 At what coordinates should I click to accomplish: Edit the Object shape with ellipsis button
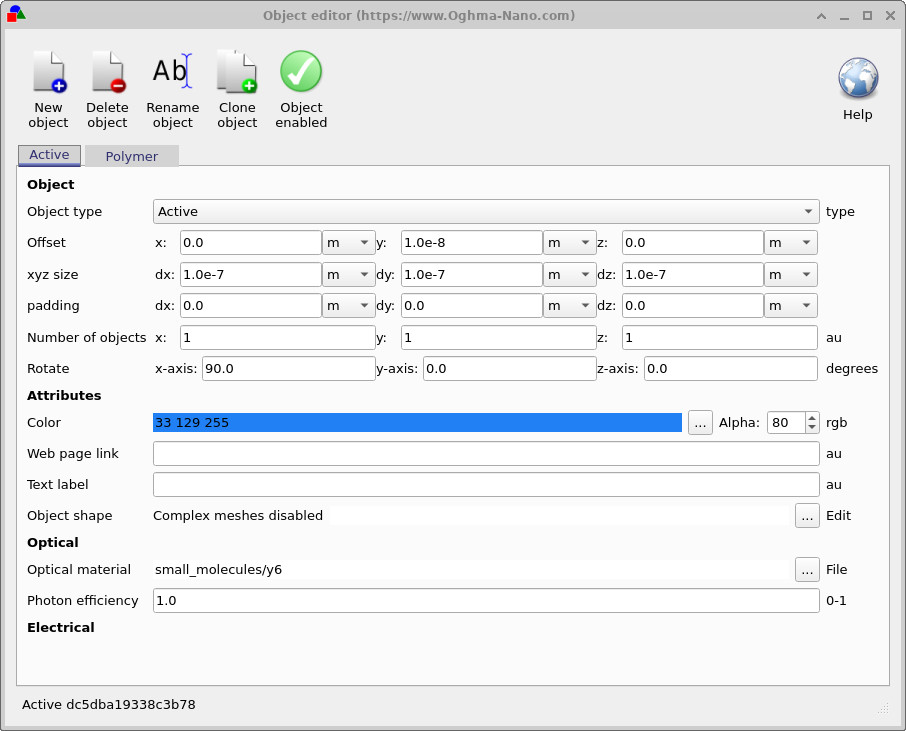(x=807, y=515)
